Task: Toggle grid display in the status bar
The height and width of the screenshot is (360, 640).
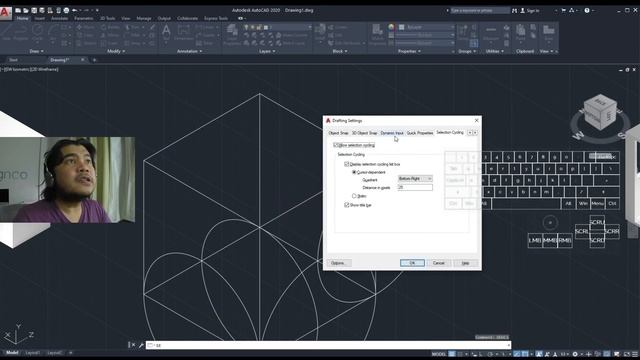Action: pos(452,354)
